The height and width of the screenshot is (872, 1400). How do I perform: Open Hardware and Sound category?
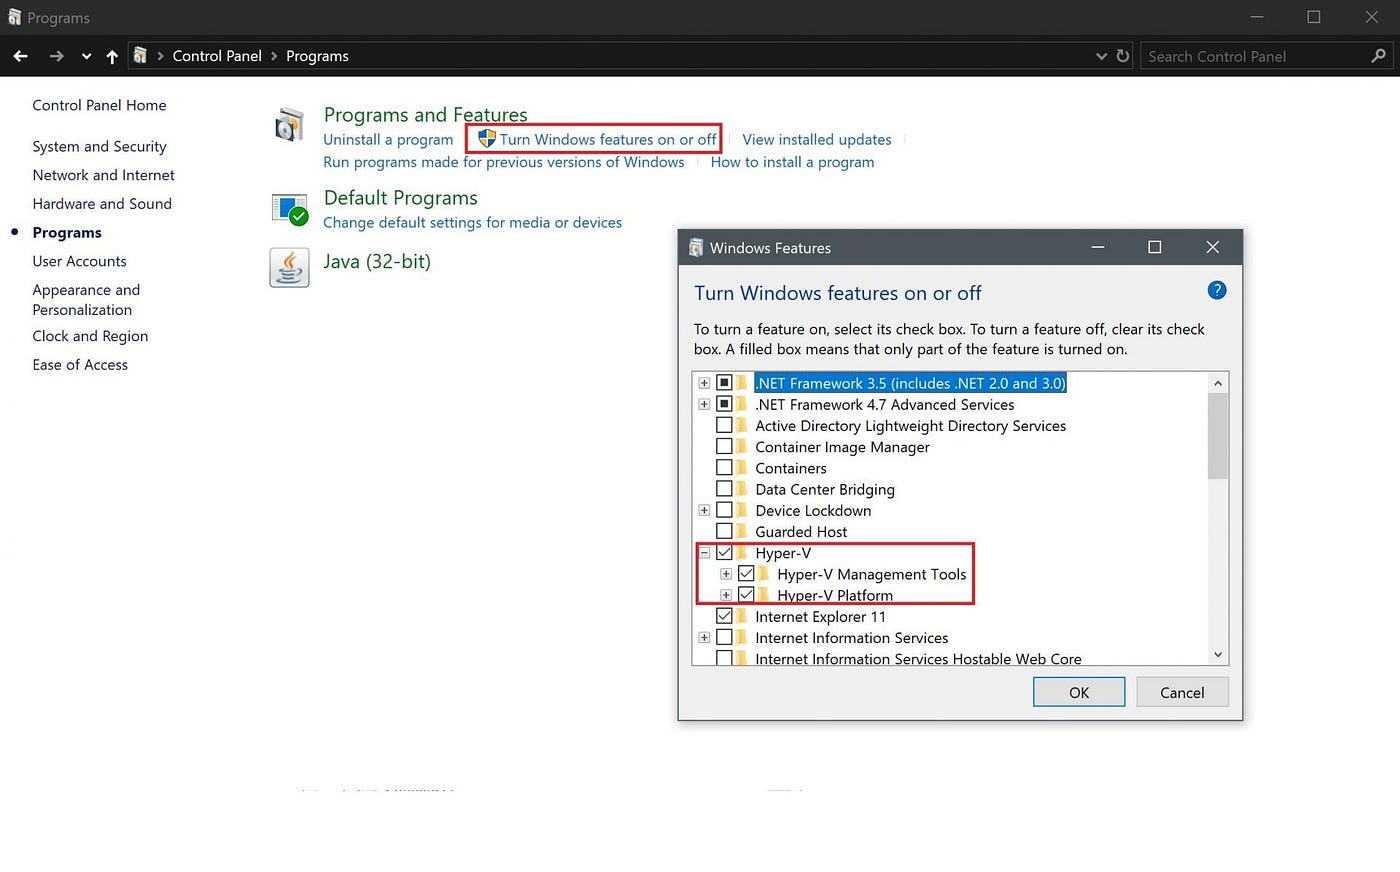pos(102,203)
